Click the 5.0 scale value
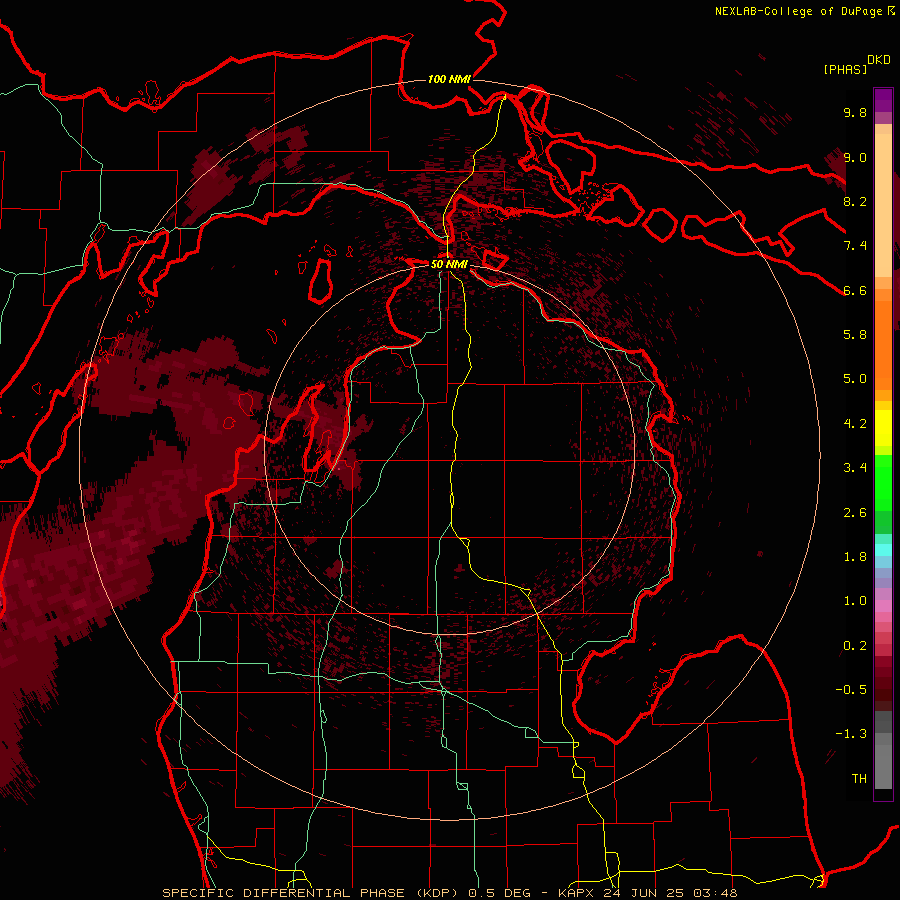This screenshot has width=900, height=900. coord(855,379)
